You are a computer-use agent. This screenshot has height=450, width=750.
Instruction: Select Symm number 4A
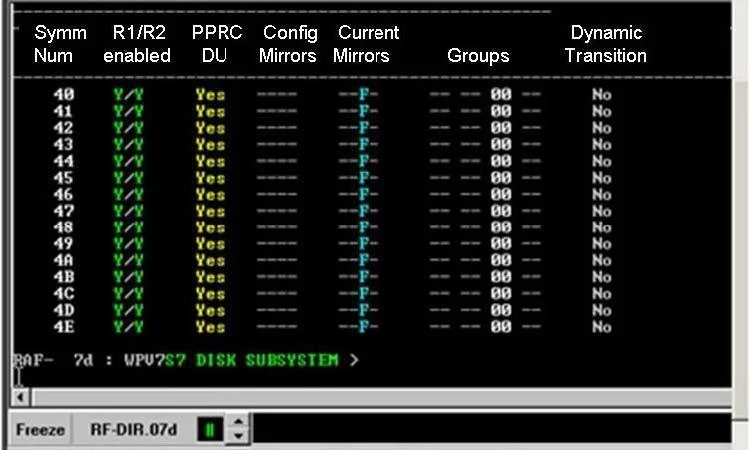click(x=64, y=260)
